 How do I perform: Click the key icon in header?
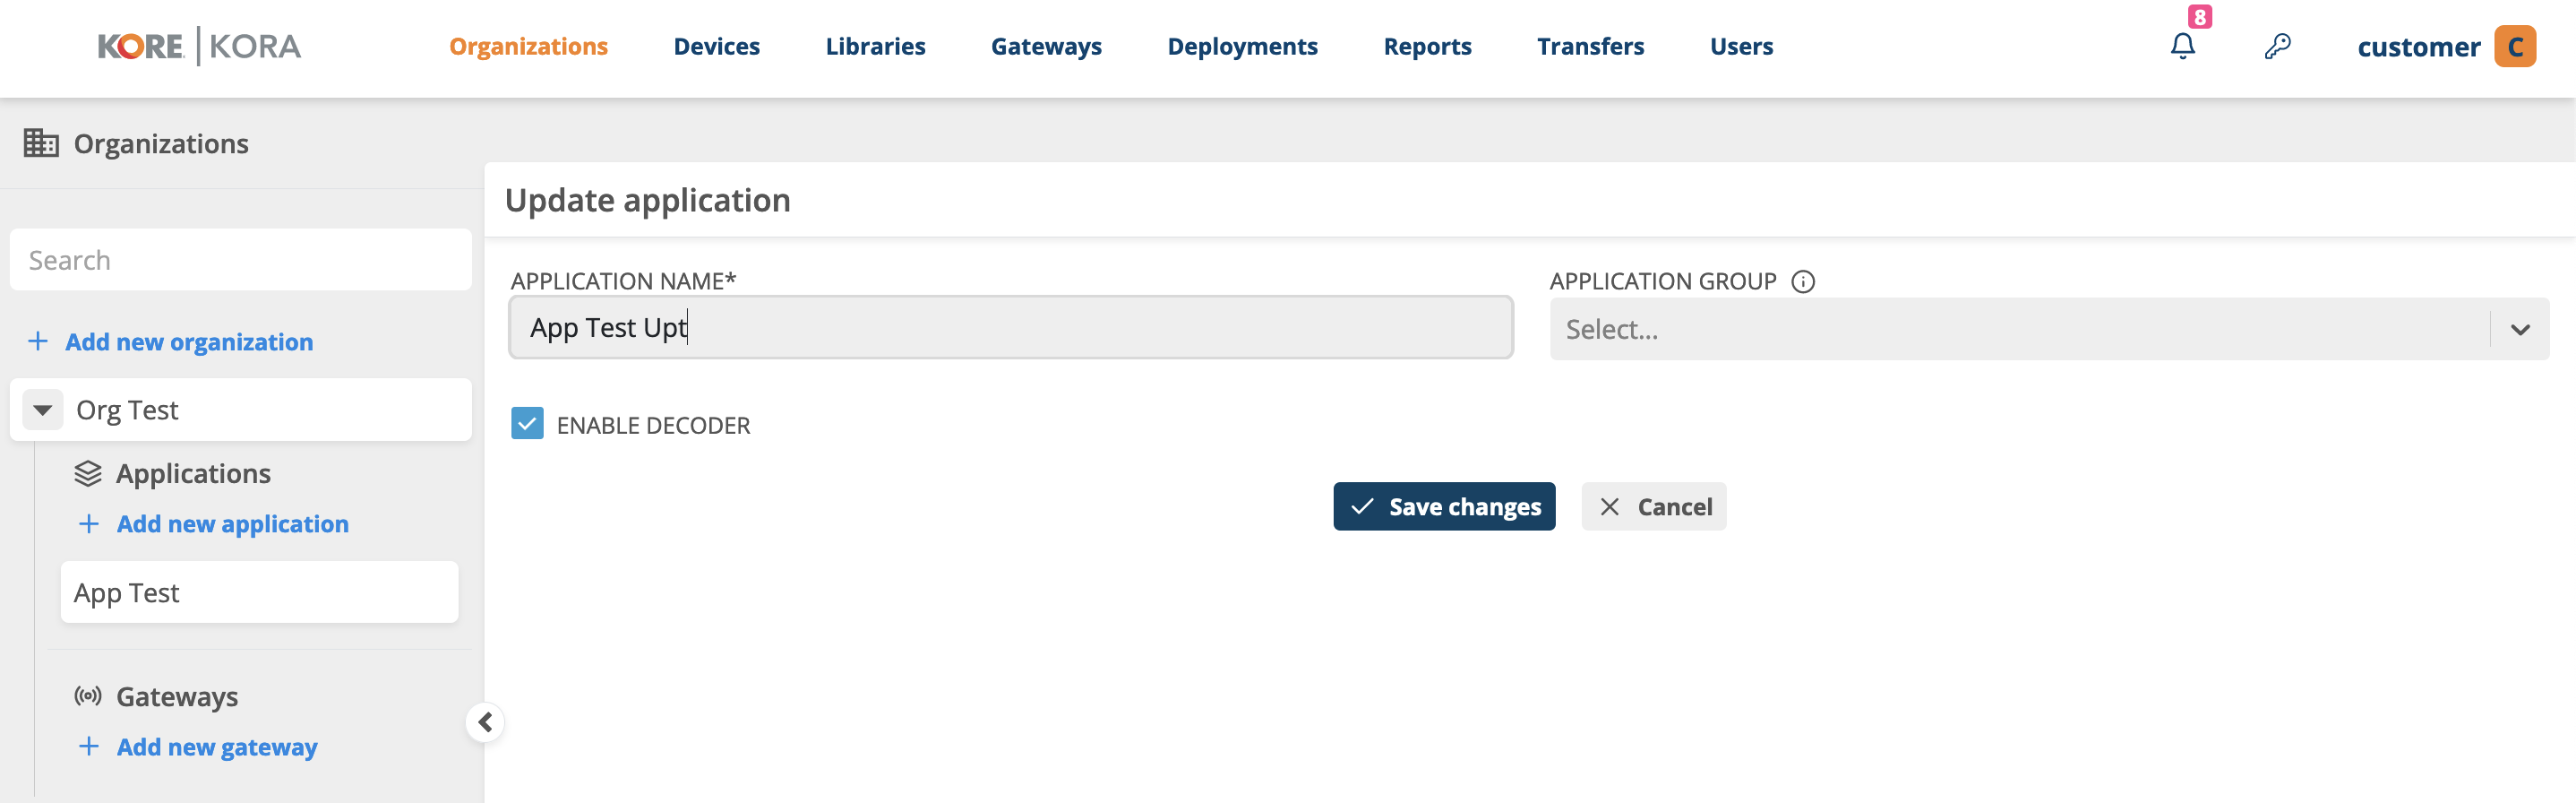[x=2277, y=46]
